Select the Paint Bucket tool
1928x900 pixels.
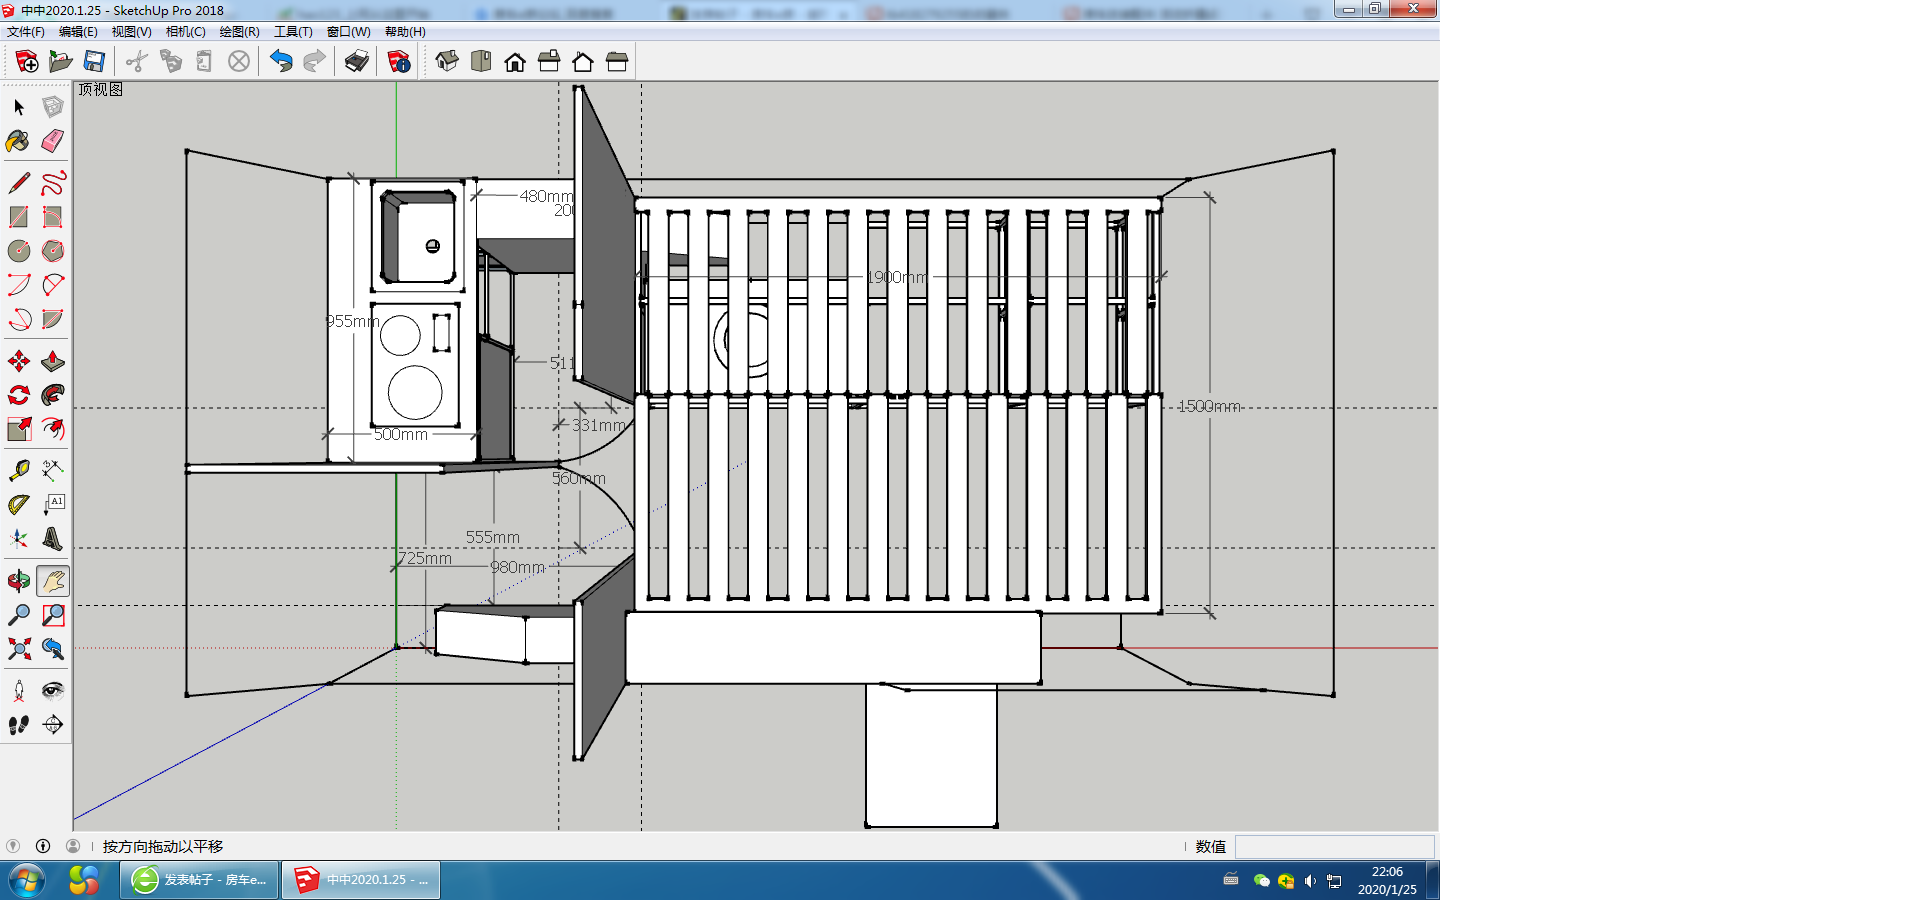[18, 141]
